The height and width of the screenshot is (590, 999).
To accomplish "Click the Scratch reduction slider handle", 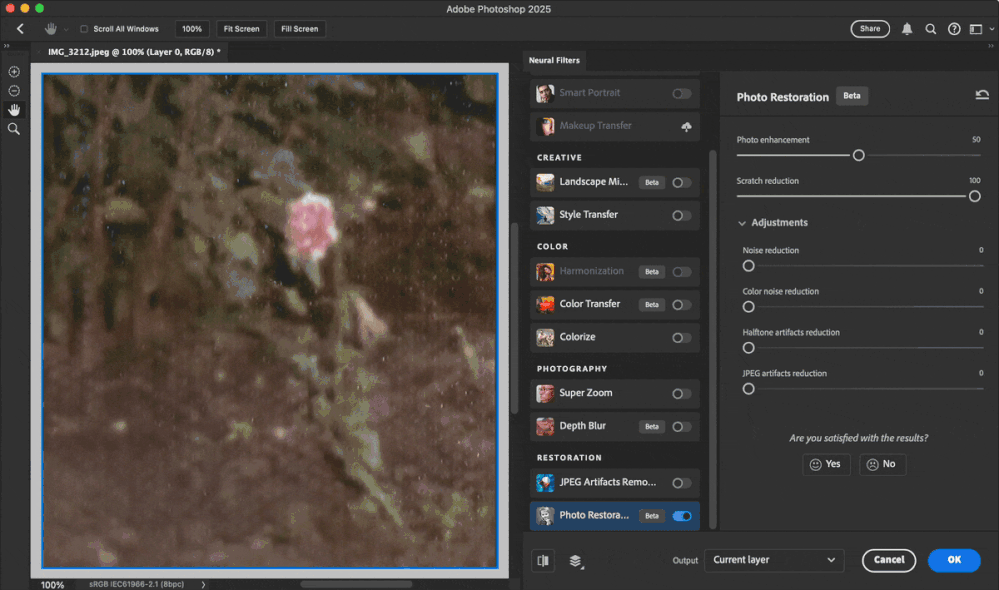I will coord(974,196).
